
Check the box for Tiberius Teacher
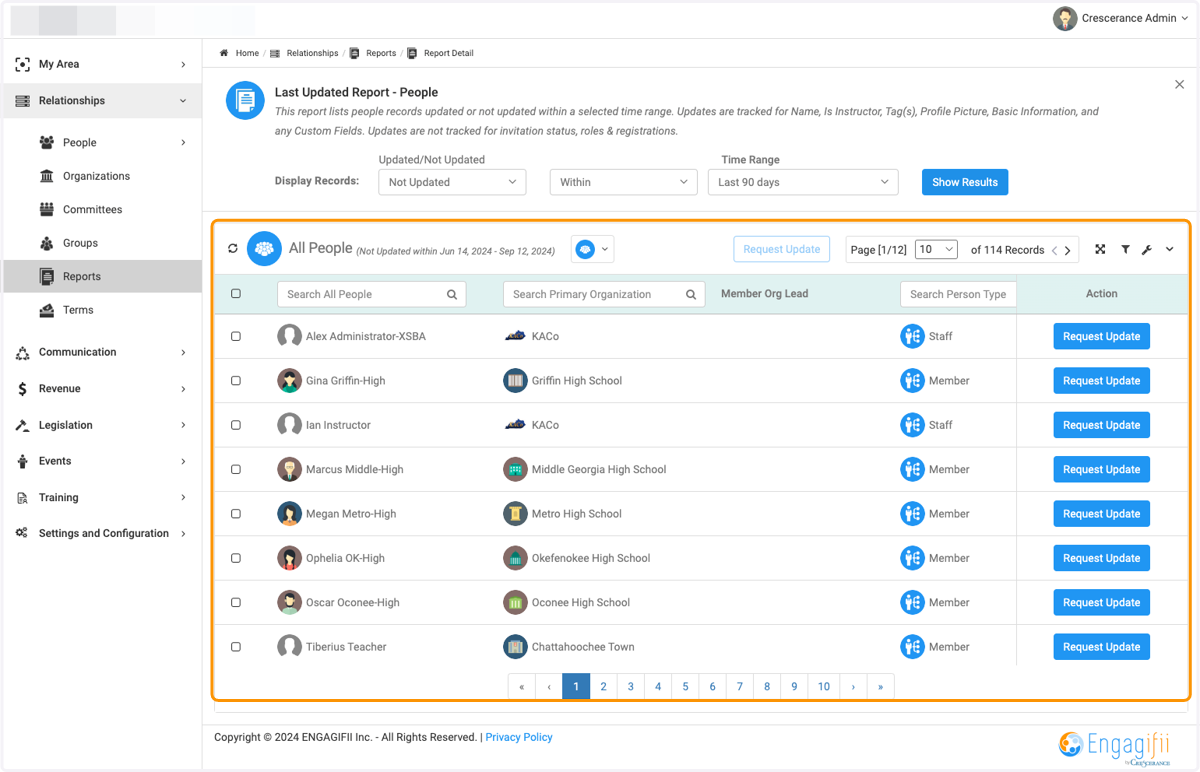tap(236, 646)
